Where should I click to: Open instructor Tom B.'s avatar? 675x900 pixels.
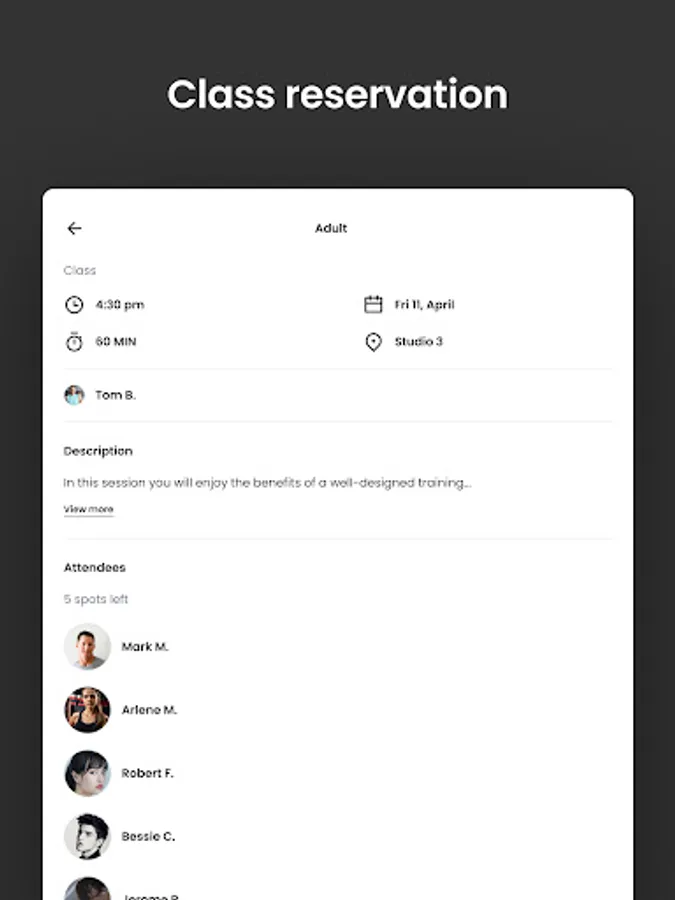[x=74, y=395]
